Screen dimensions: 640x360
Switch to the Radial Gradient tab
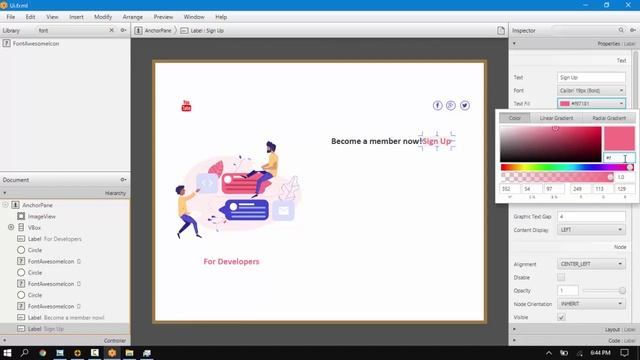(609, 118)
